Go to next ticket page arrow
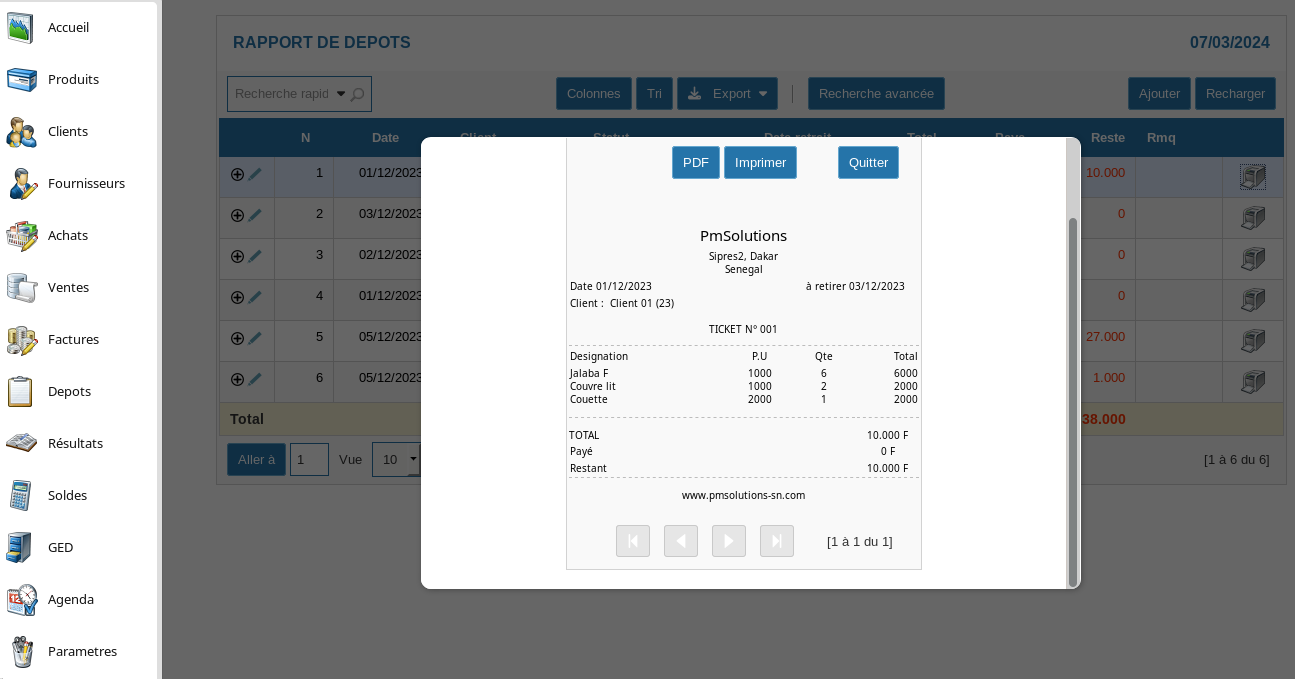This screenshot has height=679, width=1295. coord(729,541)
